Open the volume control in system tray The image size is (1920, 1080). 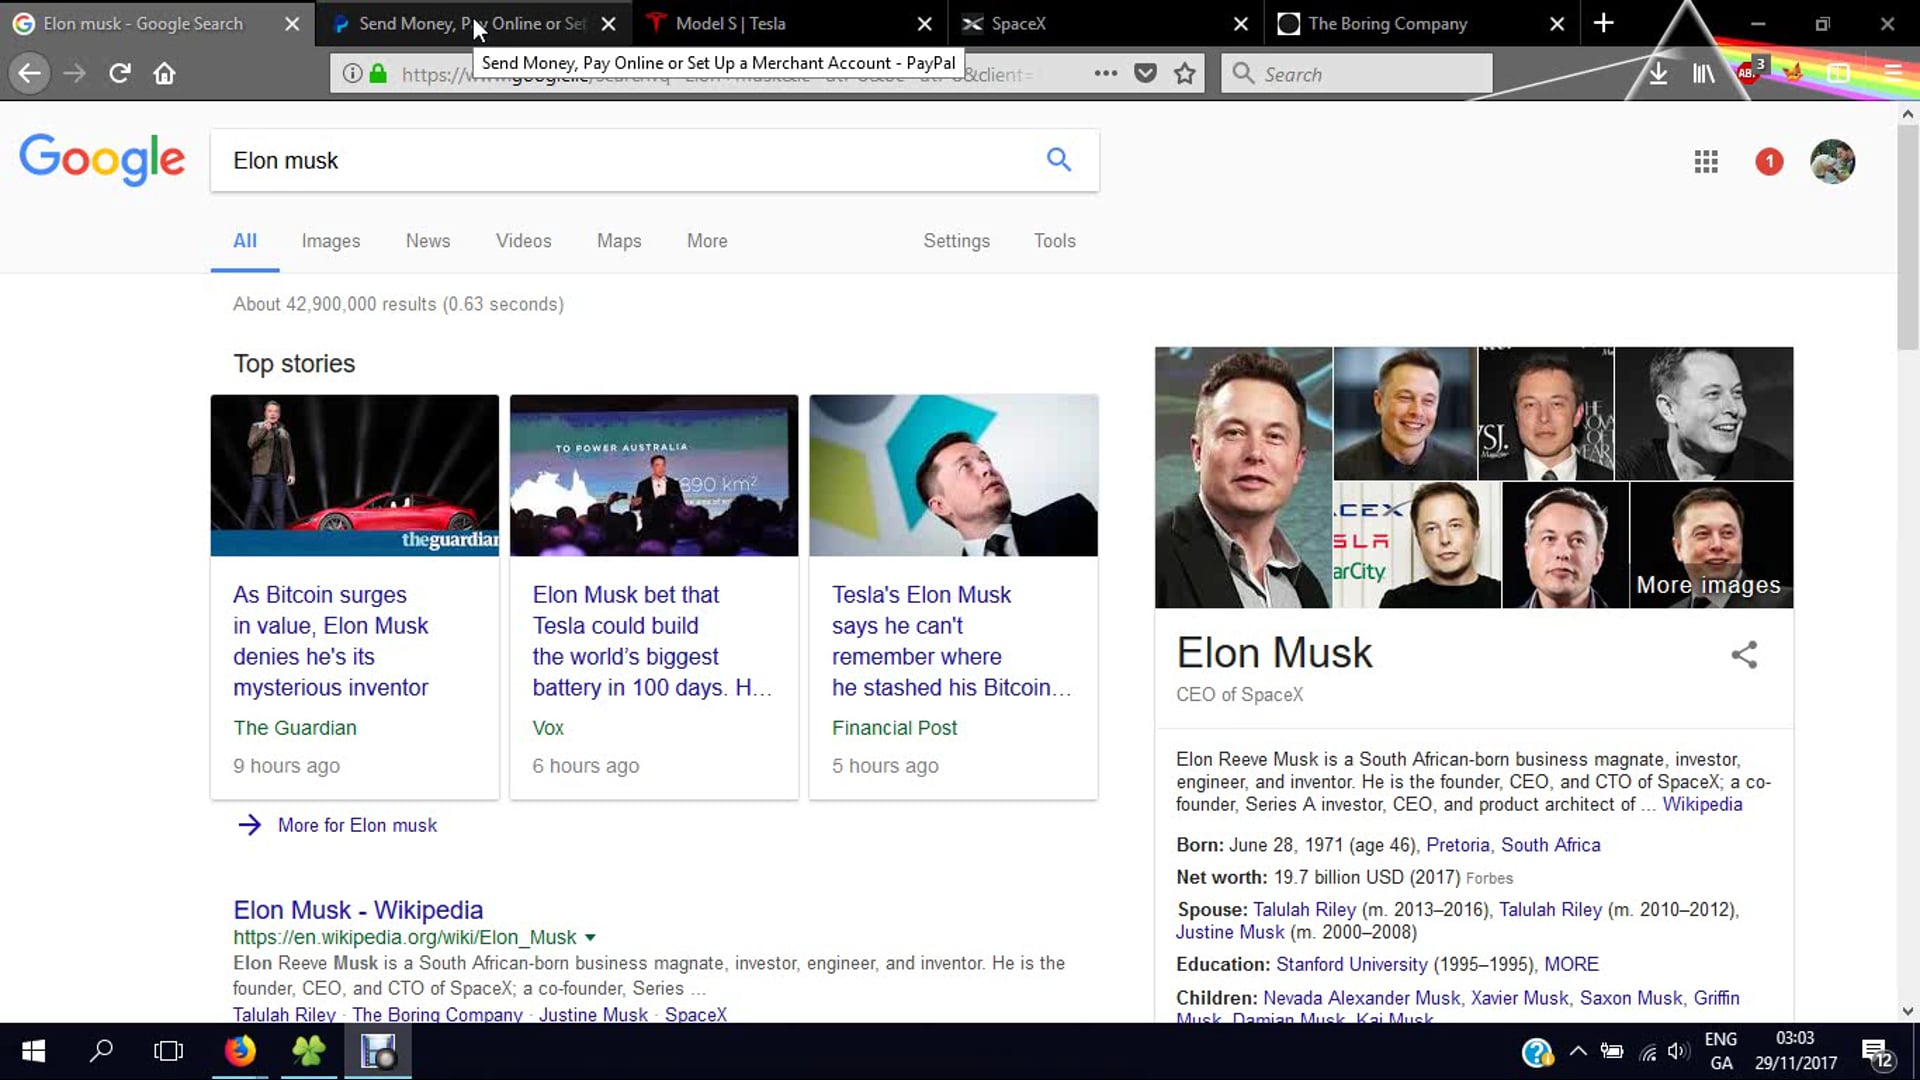[1679, 1051]
